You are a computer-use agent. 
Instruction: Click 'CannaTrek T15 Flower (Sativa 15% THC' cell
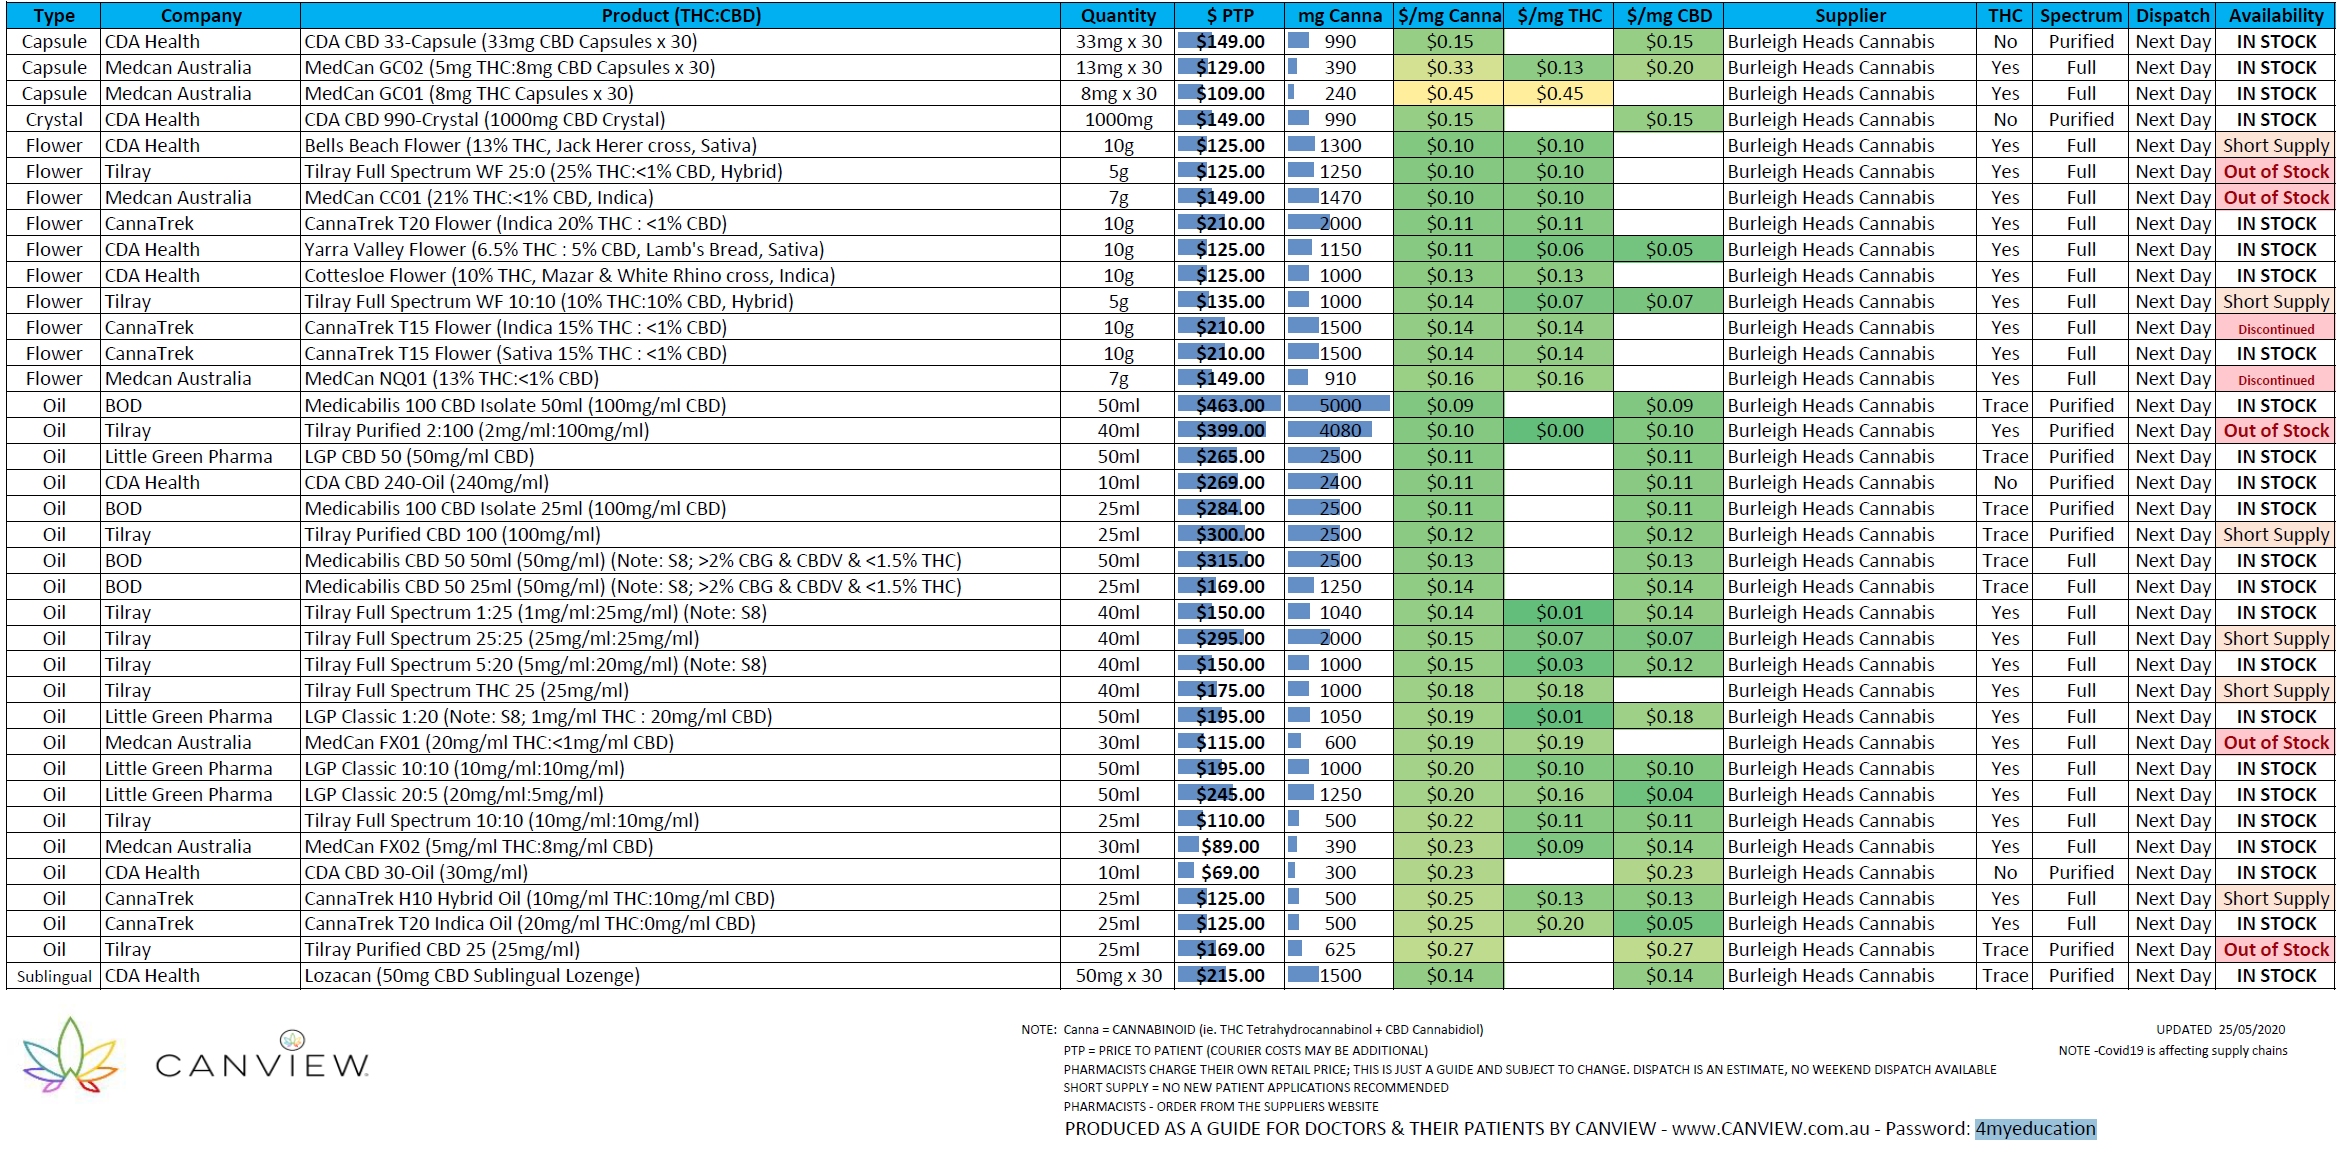coord(681,354)
